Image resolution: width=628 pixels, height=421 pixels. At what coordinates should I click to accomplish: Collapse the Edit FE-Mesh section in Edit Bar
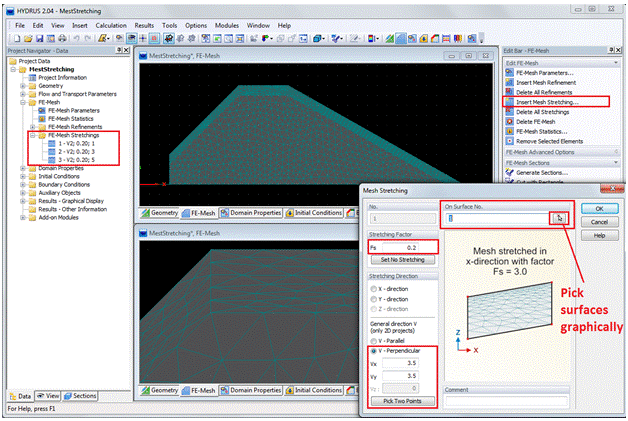point(616,63)
